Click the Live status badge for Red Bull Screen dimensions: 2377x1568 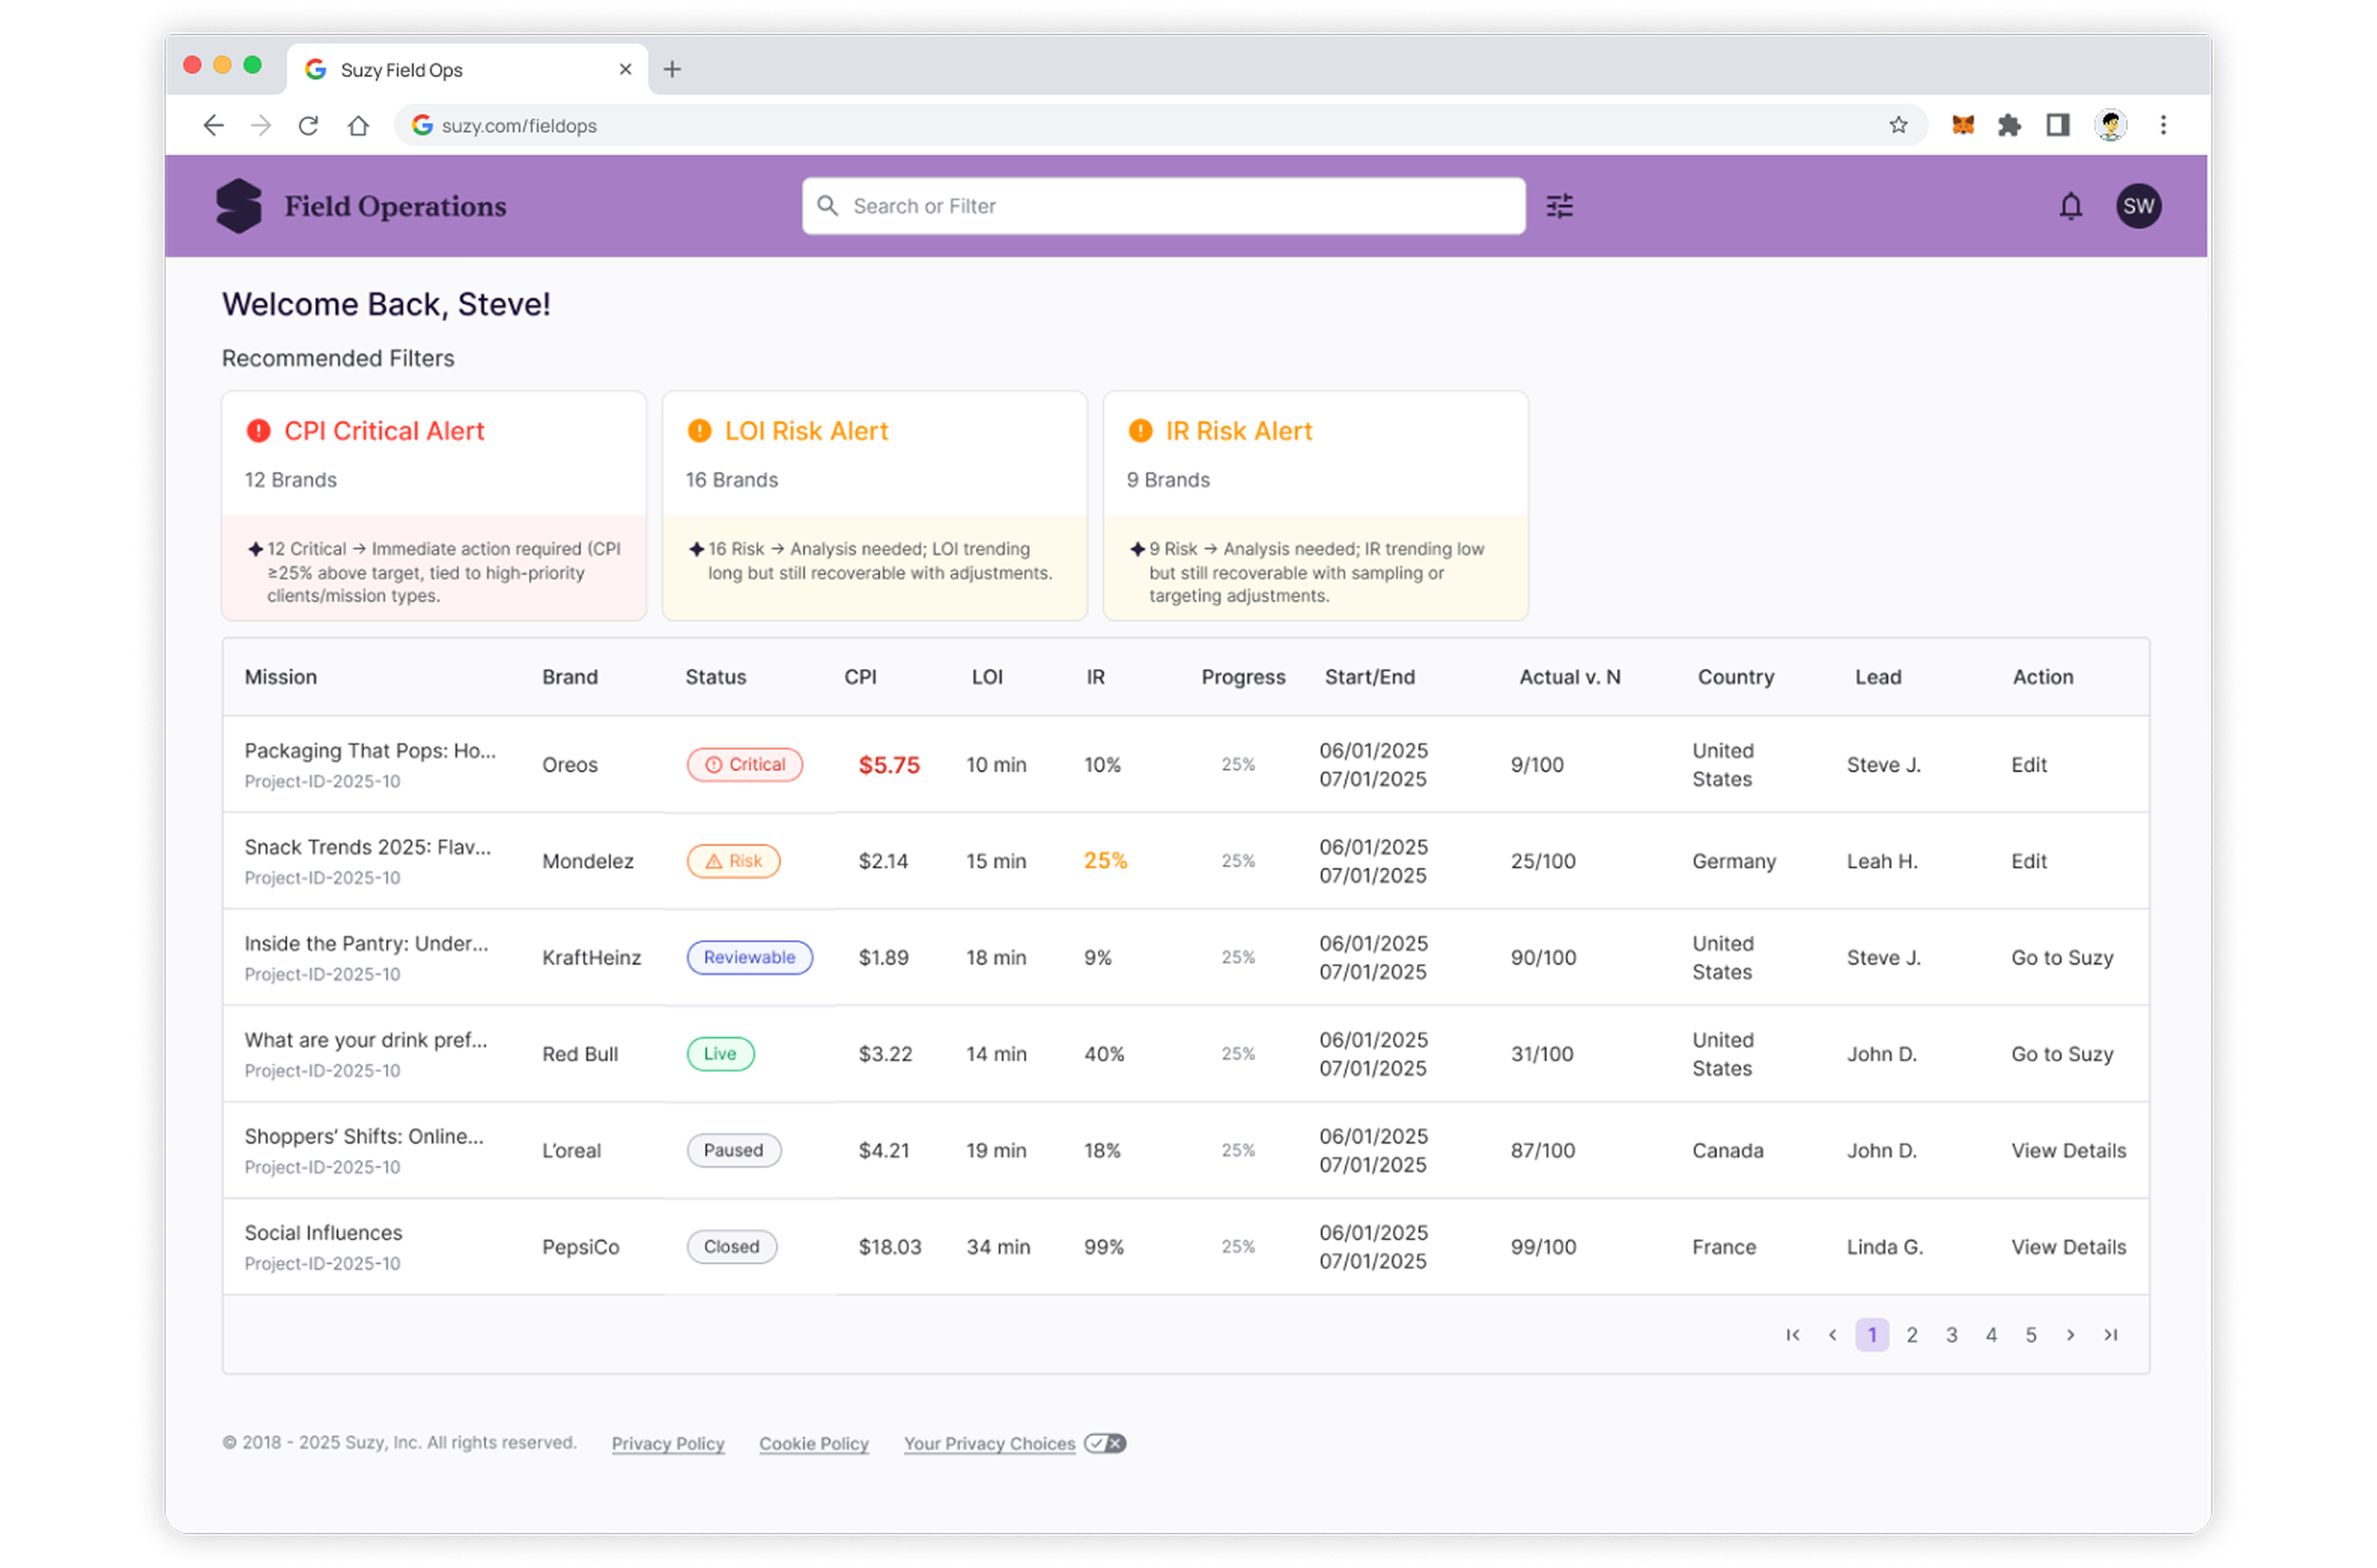click(x=720, y=1054)
